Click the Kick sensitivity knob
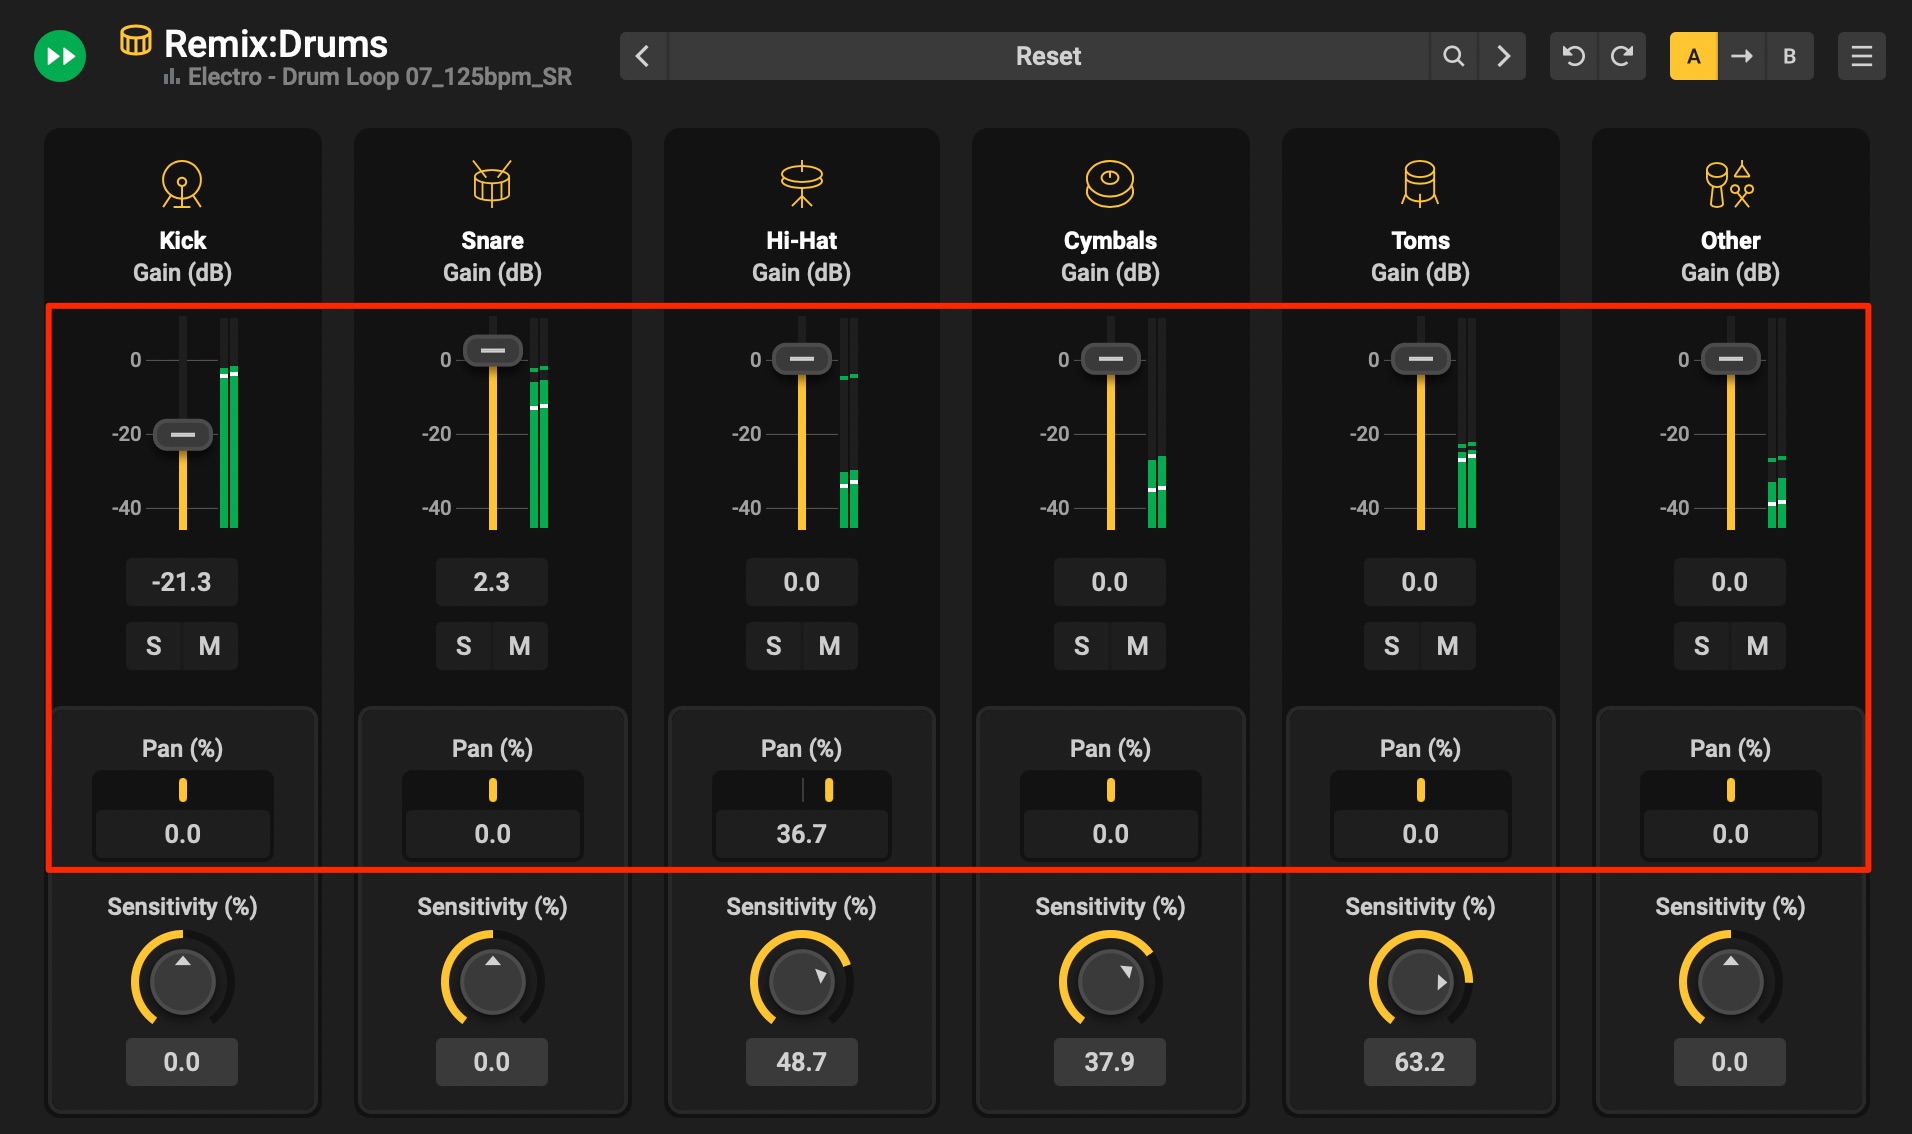This screenshot has height=1134, width=1912. pos(183,981)
